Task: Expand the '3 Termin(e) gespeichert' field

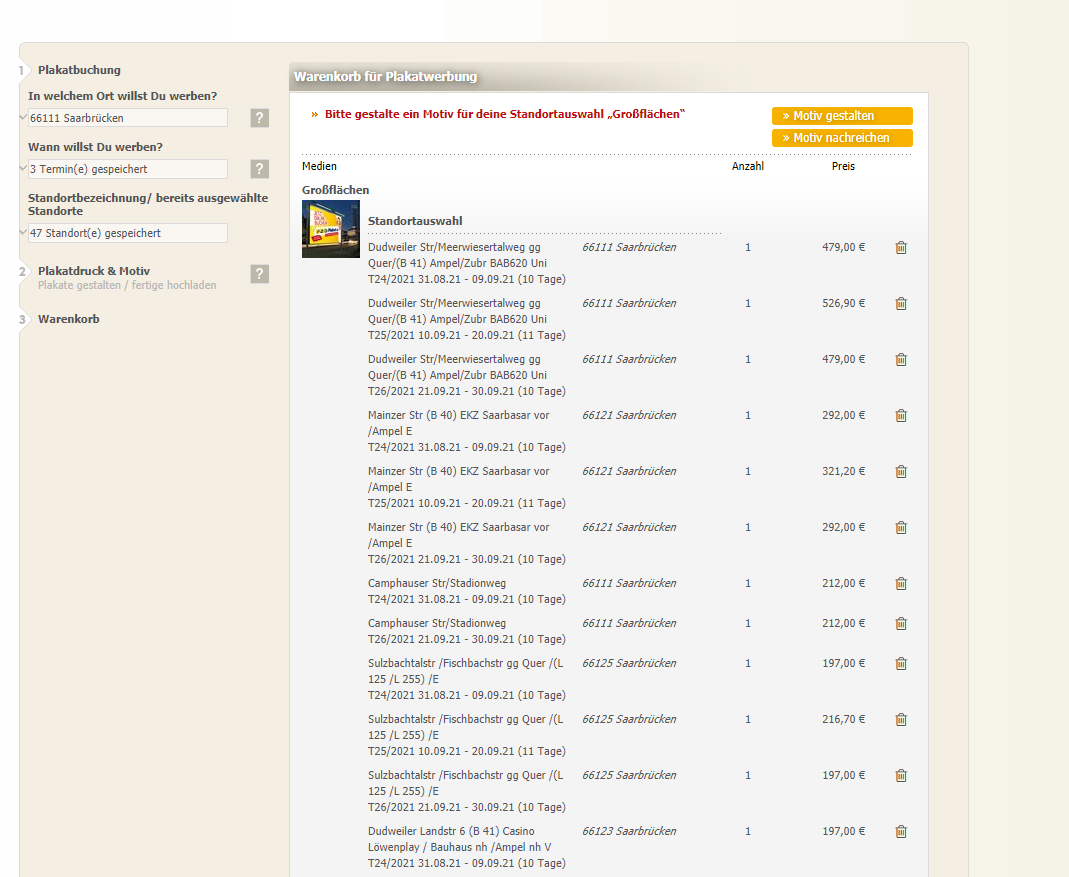Action: (128, 169)
